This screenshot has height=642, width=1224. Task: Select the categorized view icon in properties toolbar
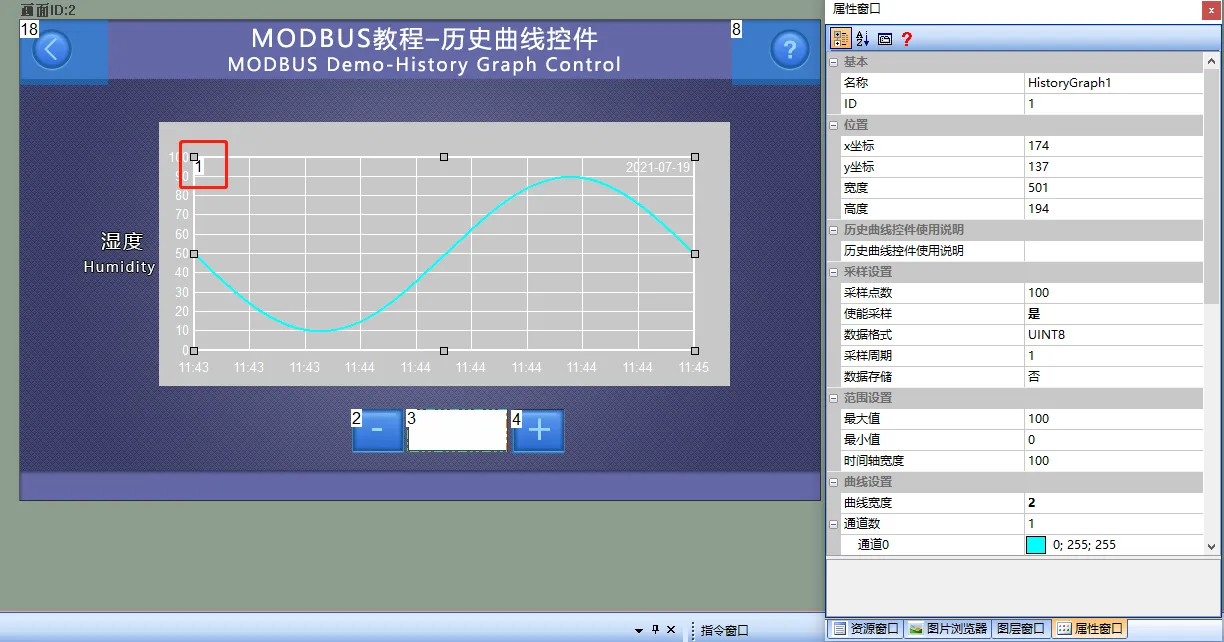click(x=842, y=38)
